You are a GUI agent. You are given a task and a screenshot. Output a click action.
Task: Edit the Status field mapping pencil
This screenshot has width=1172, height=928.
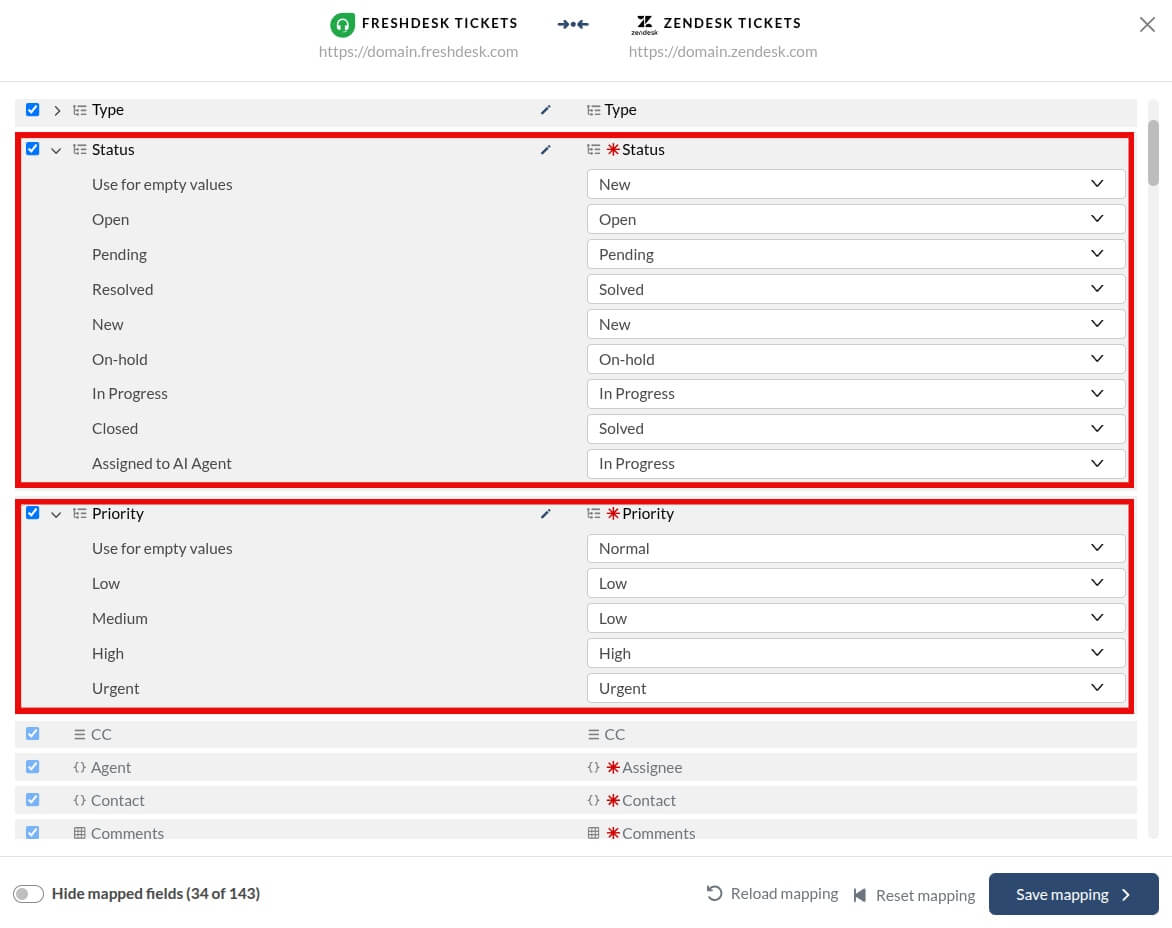tap(546, 149)
